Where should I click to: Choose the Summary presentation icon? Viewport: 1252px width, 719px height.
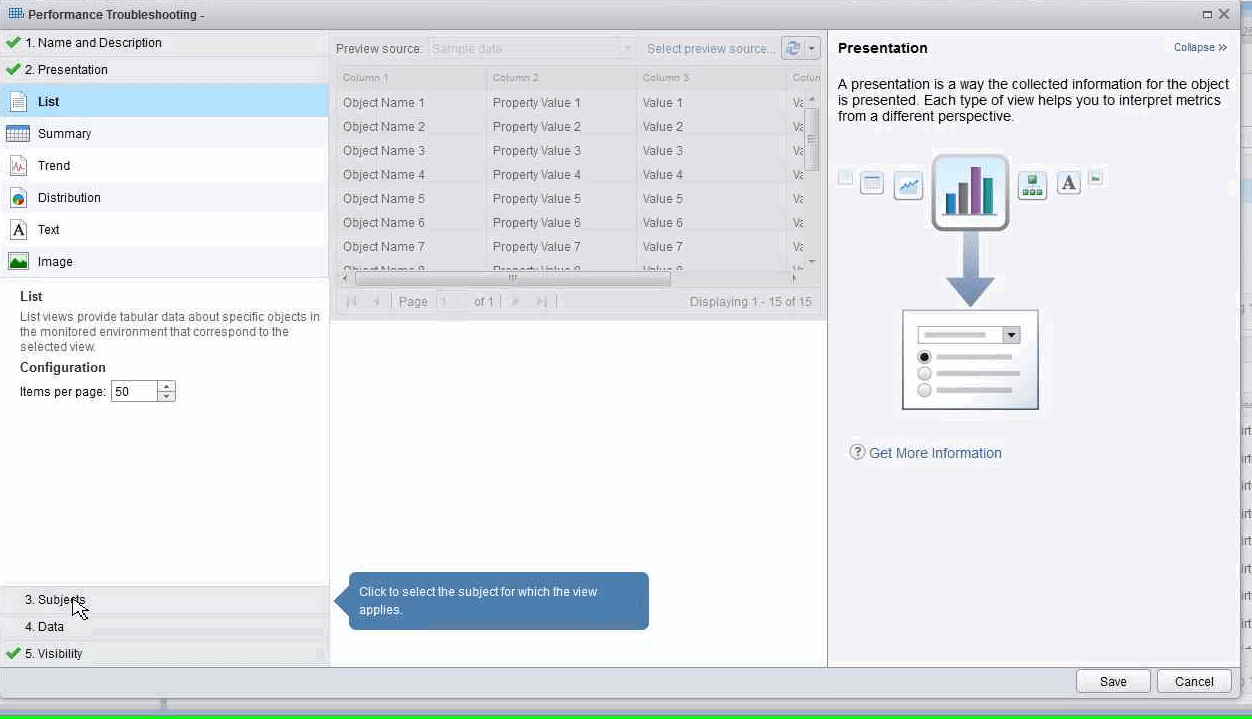18,134
